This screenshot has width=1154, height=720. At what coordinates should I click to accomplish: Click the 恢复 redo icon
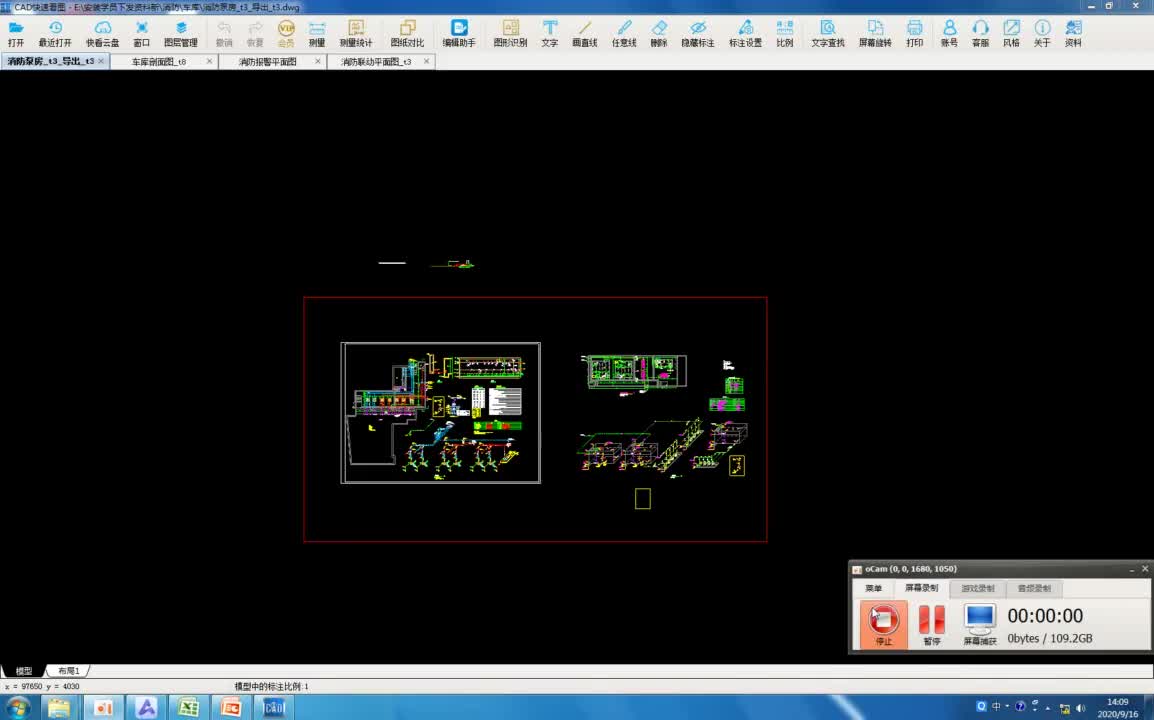tap(255, 34)
